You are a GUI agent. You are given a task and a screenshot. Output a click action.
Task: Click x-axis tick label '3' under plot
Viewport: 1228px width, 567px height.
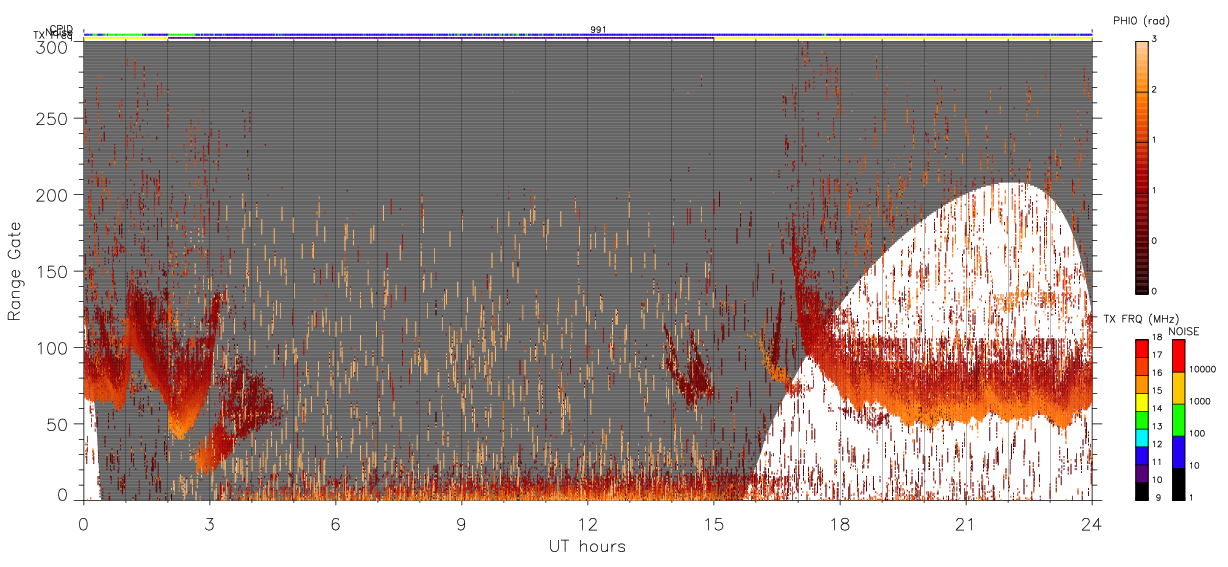tap(209, 524)
